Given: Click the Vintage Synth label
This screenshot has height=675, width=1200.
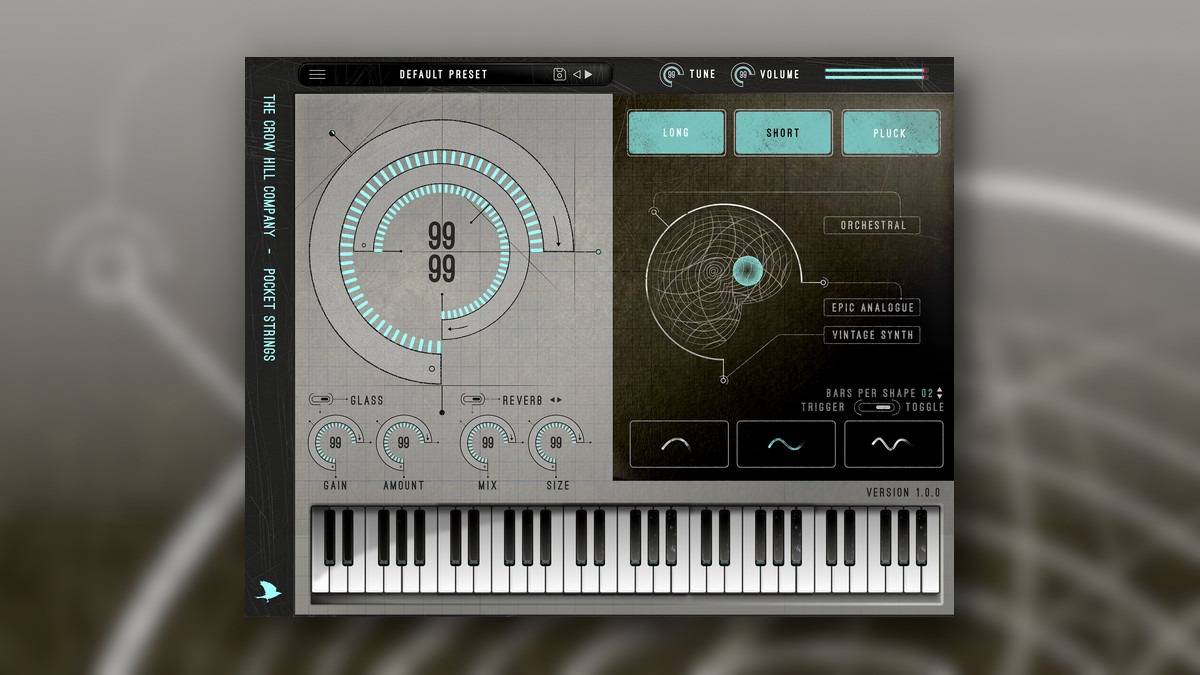Looking at the screenshot, I should tap(872, 334).
